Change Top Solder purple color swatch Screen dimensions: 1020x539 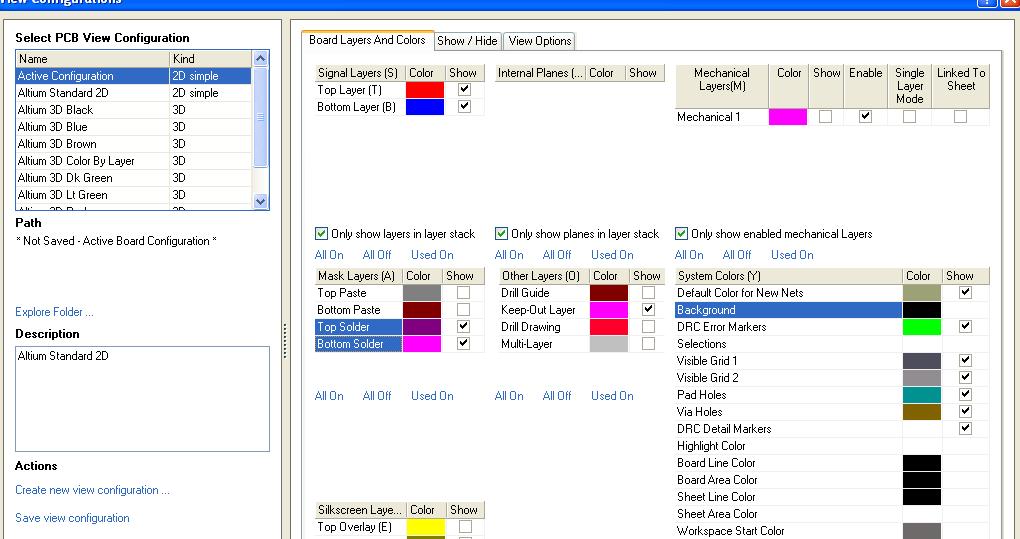click(422, 326)
